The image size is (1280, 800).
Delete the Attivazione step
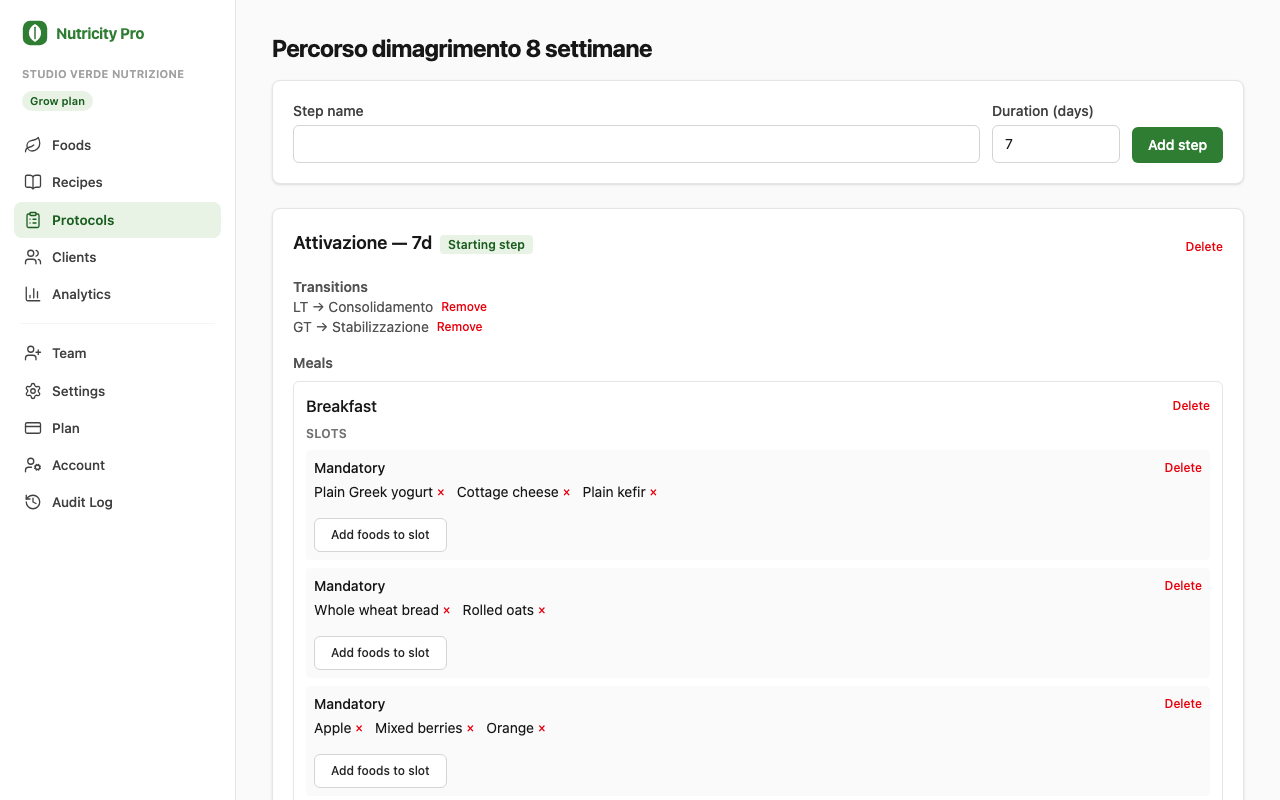coord(1204,247)
